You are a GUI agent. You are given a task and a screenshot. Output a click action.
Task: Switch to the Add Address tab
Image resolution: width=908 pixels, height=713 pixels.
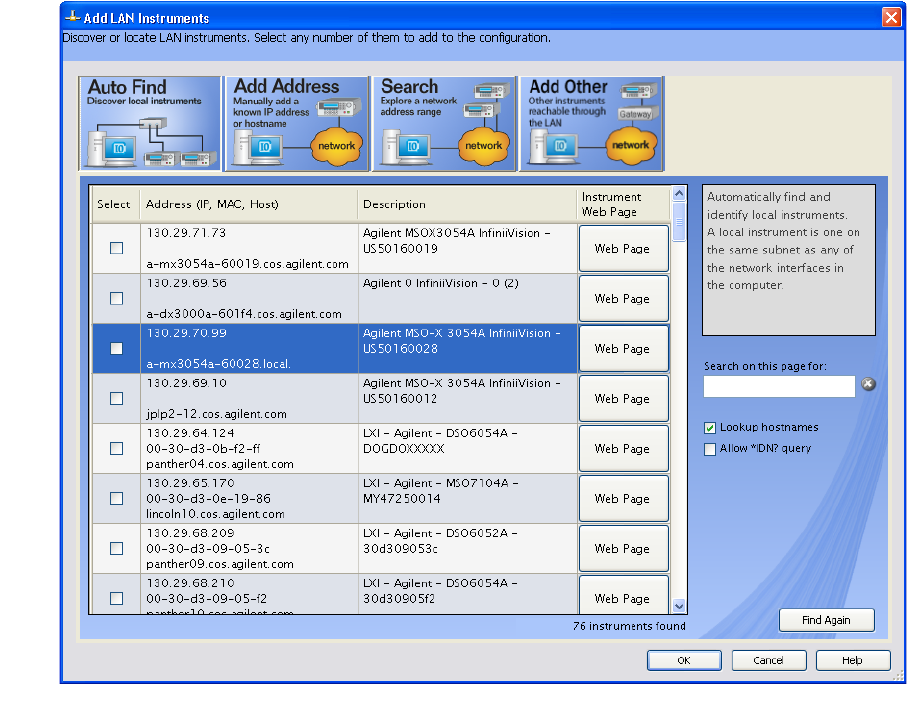pos(297,123)
